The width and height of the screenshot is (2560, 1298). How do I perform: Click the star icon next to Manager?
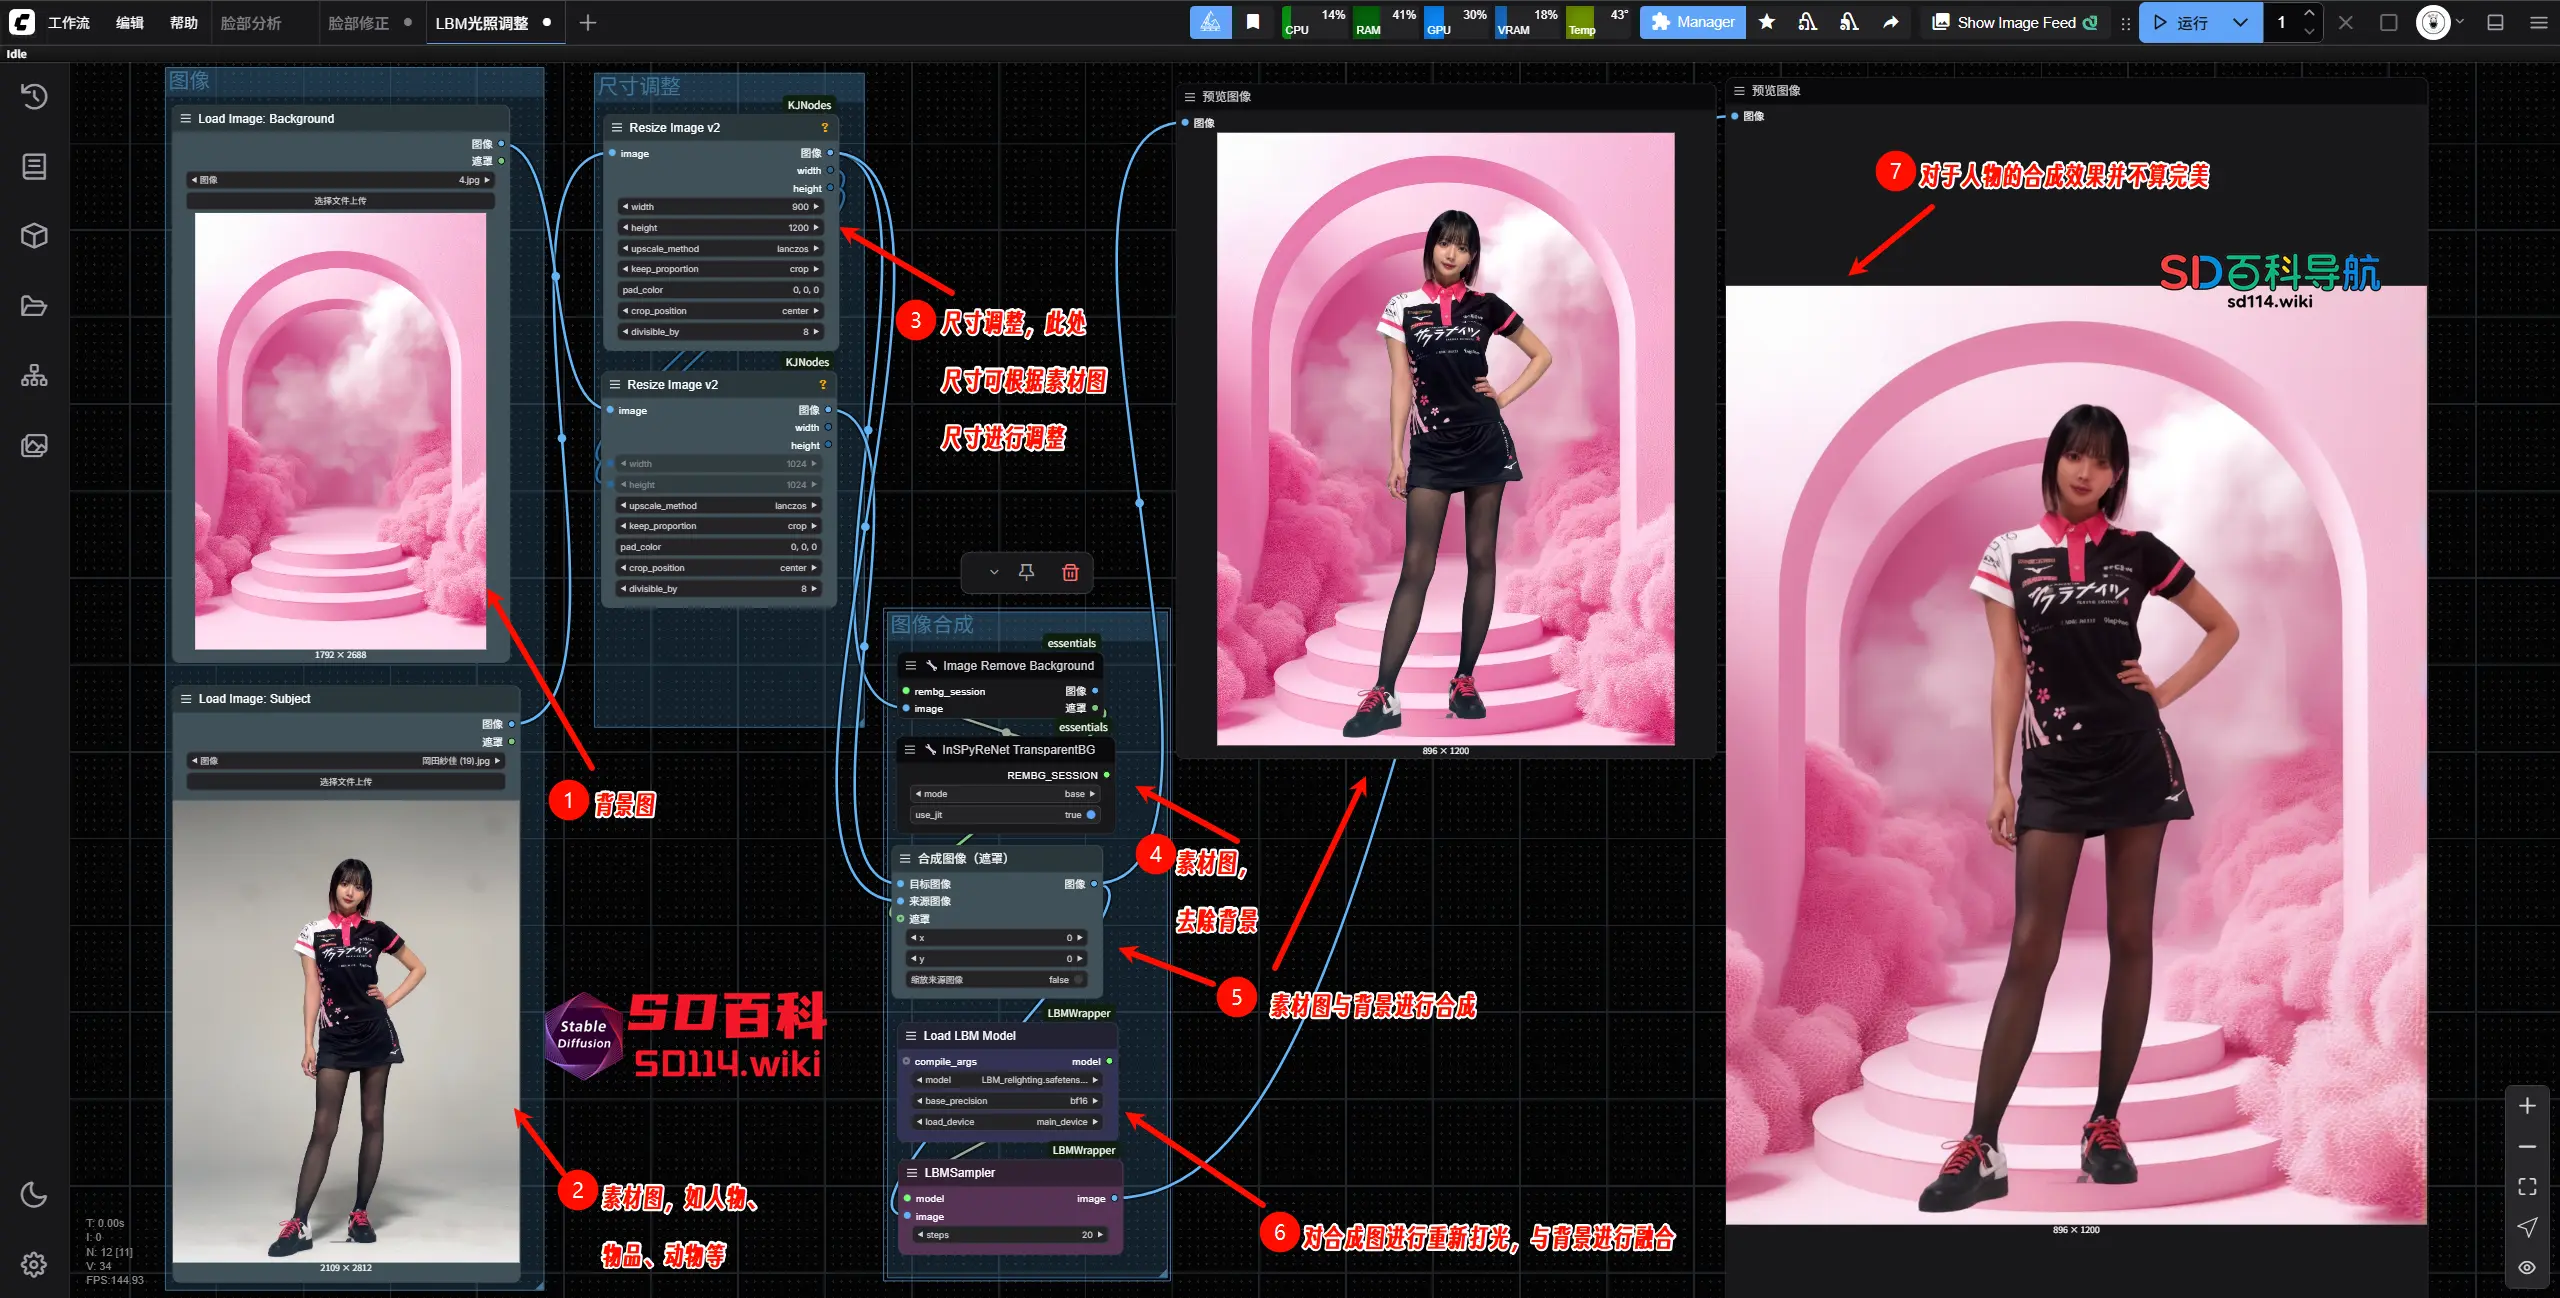click(1767, 22)
